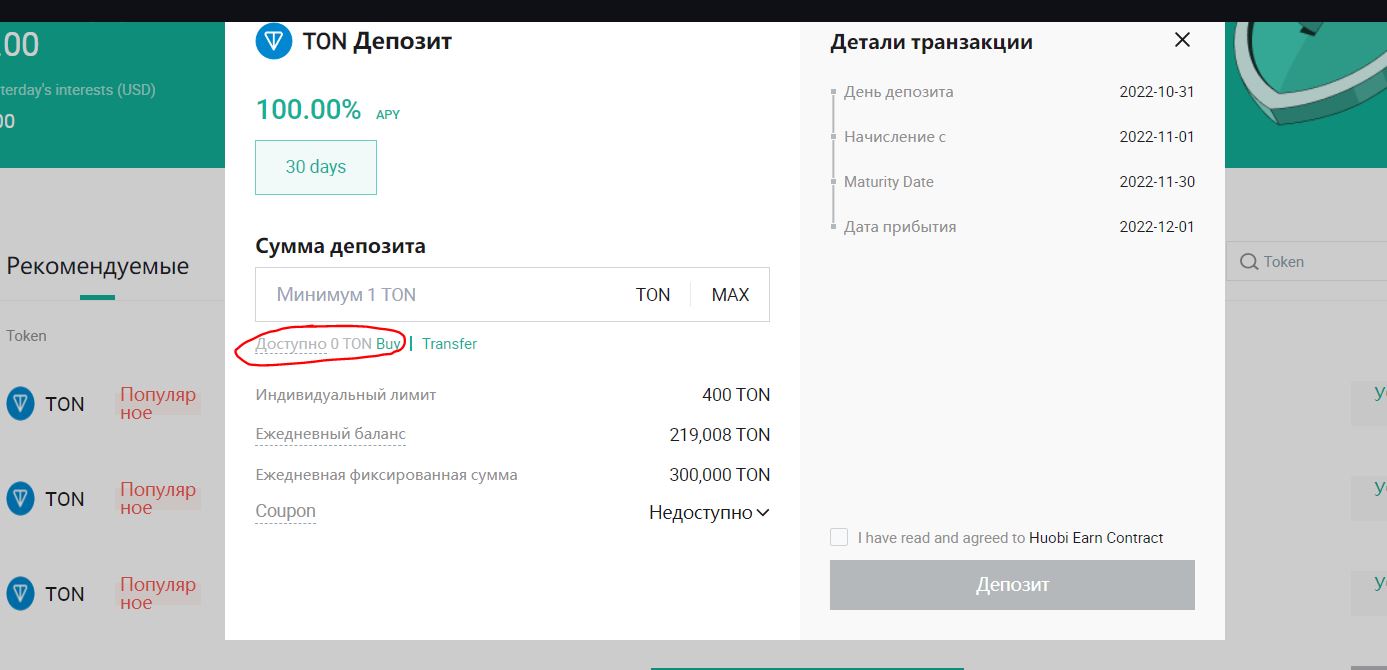Click the third TON token icon in list

(x=21, y=594)
